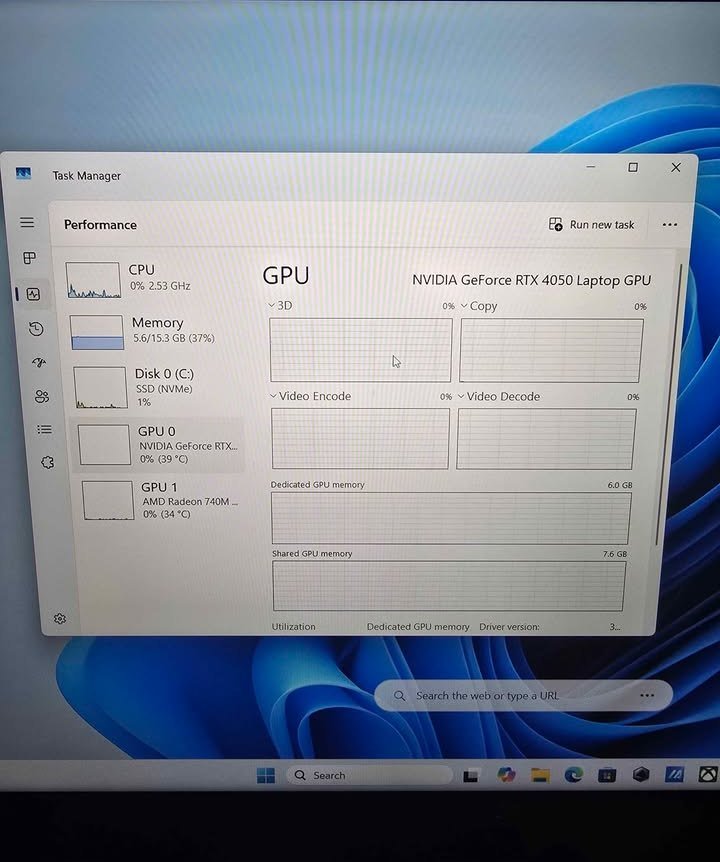This screenshot has height=862, width=720.
Task: Select the GPU 1 AMD Radeon entry
Action: pyautogui.click(x=162, y=500)
